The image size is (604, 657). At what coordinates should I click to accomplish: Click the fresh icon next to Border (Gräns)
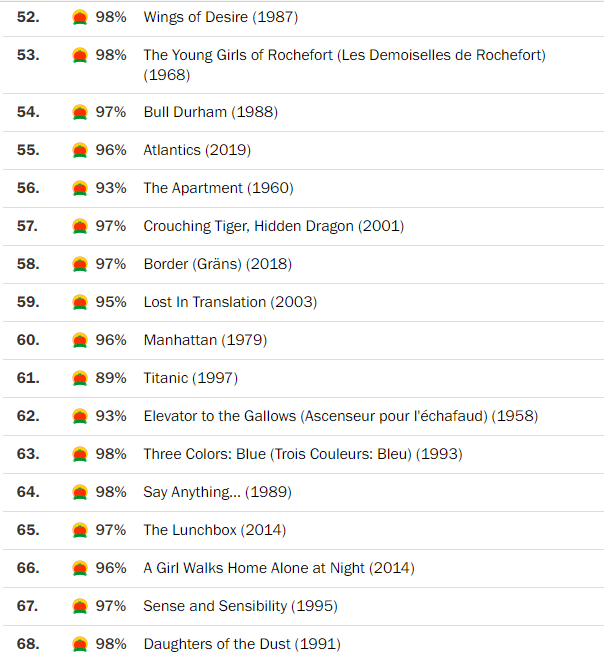click(x=80, y=265)
